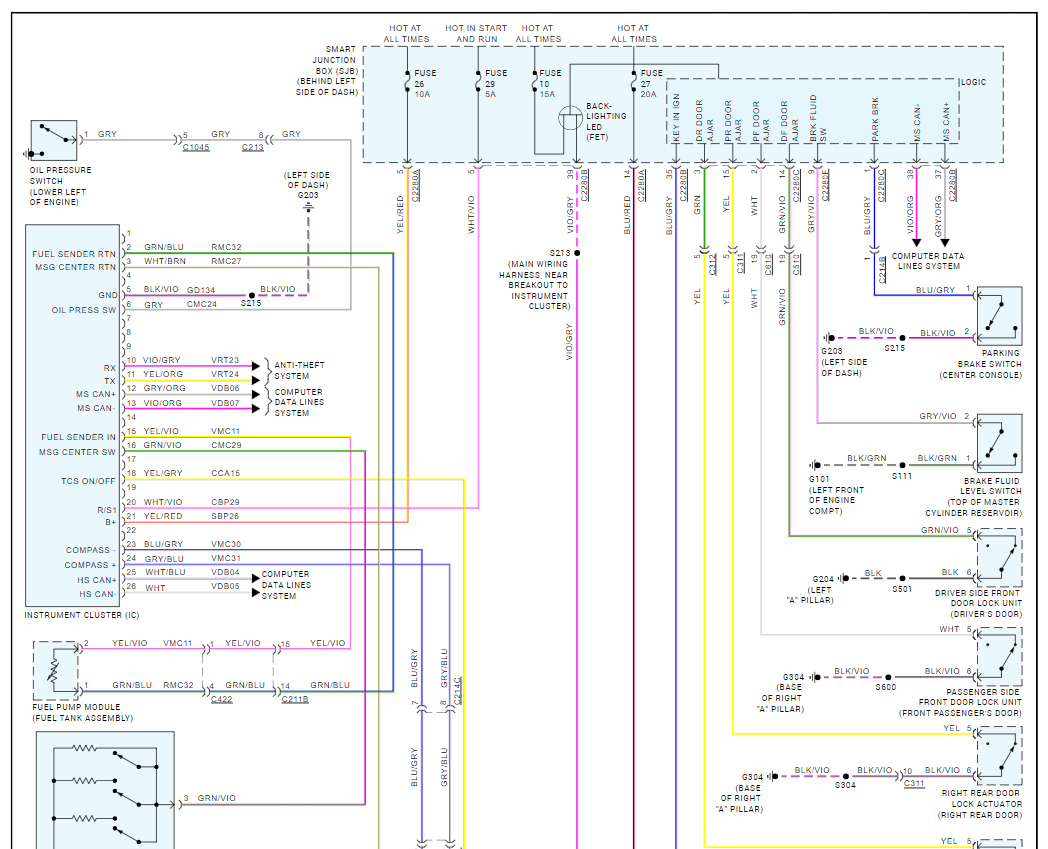Image resolution: width=1048 pixels, height=849 pixels.
Task: Click the S213 splice dot on VIO/GRY wire
Action: [577, 253]
